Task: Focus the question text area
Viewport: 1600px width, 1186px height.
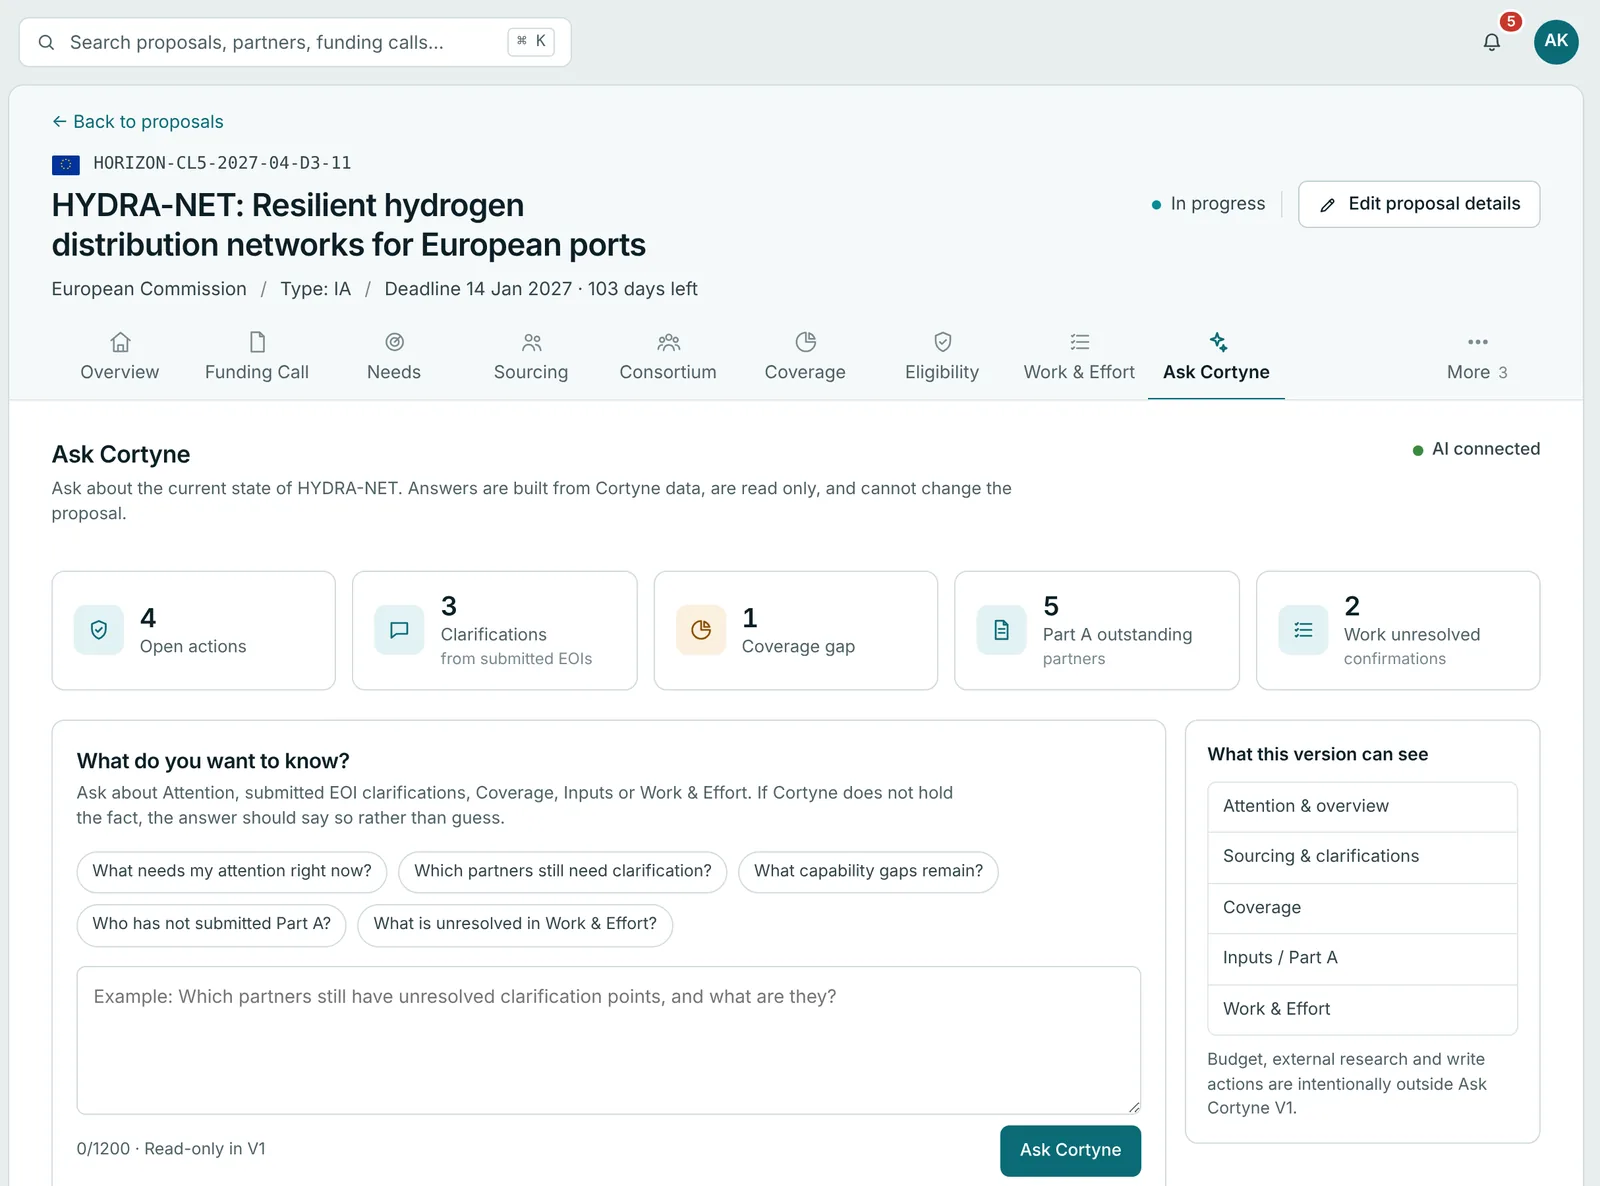Action: point(609,1040)
